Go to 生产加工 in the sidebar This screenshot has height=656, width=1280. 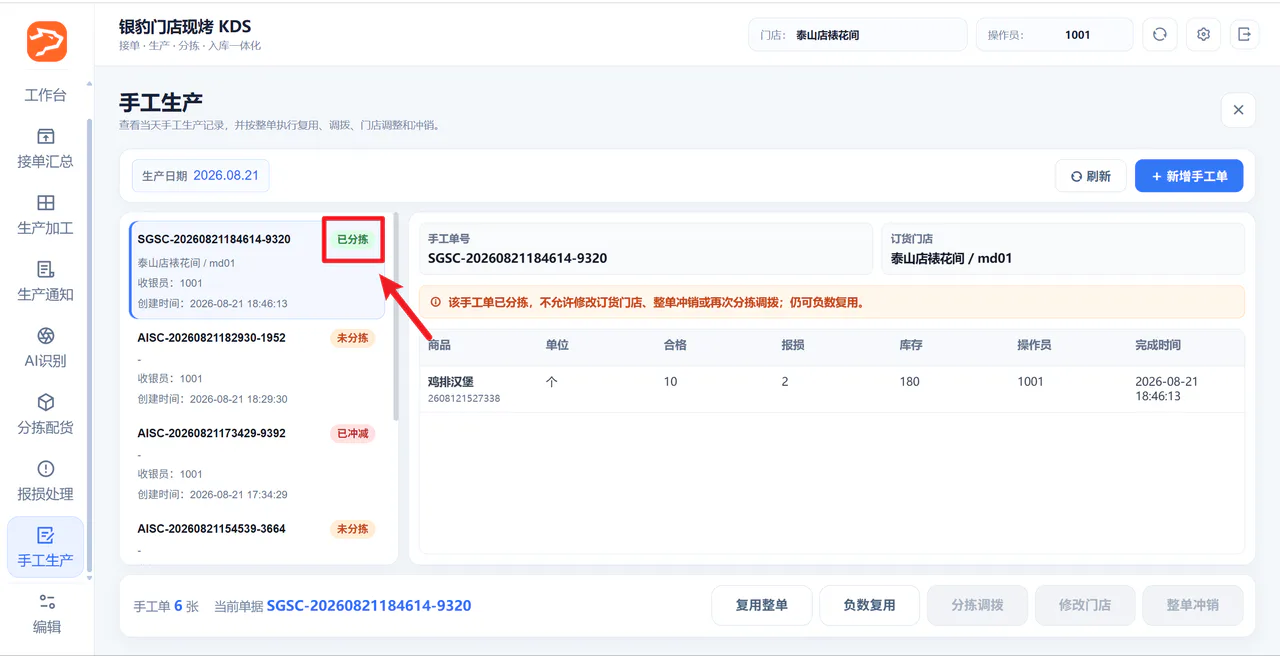tap(46, 215)
